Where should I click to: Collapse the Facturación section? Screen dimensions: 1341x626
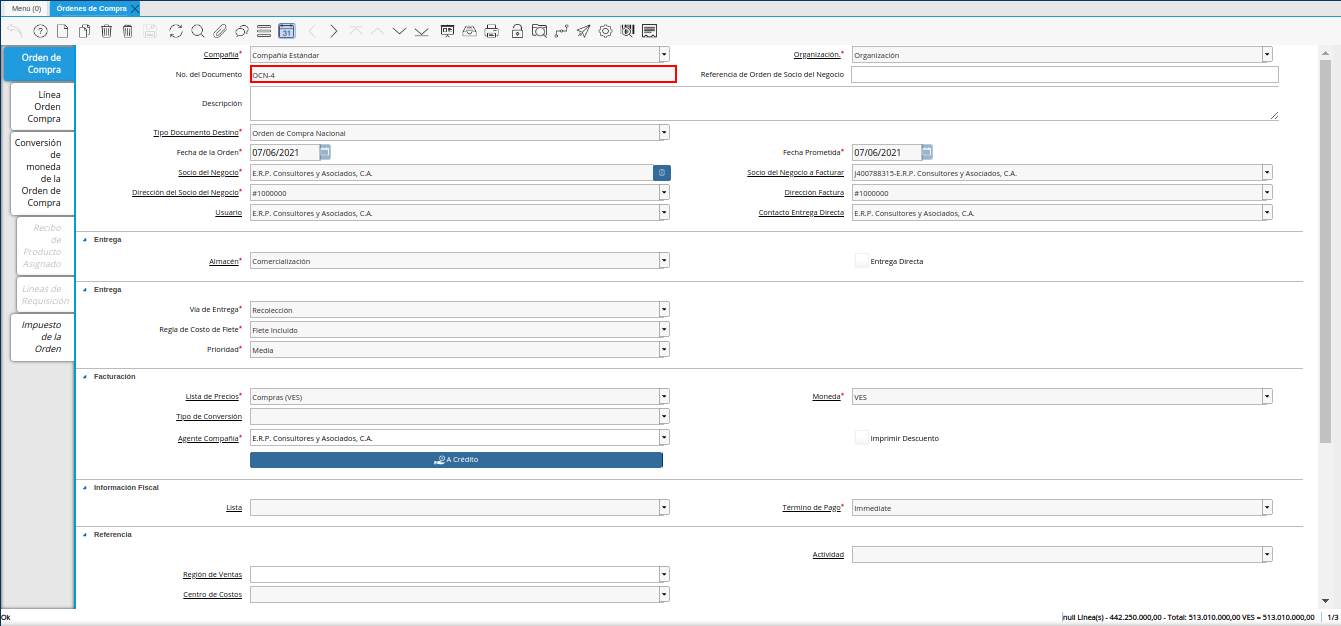85,377
